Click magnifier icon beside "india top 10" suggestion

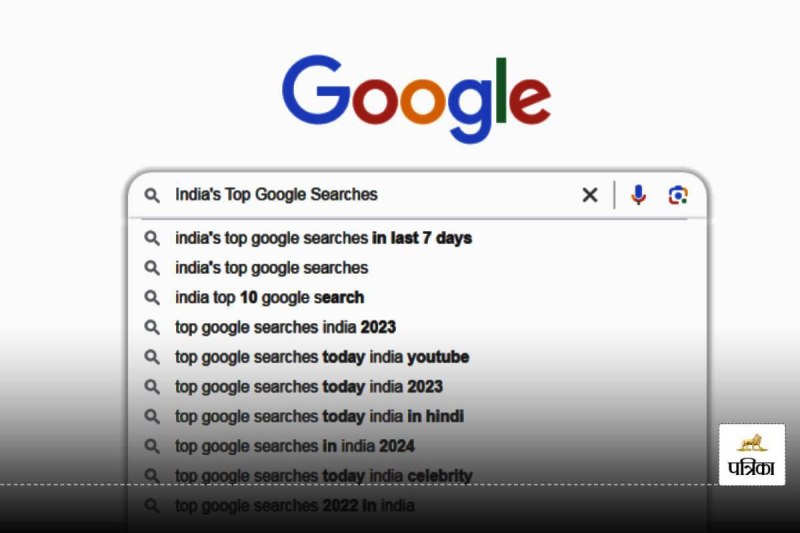[x=152, y=297]
